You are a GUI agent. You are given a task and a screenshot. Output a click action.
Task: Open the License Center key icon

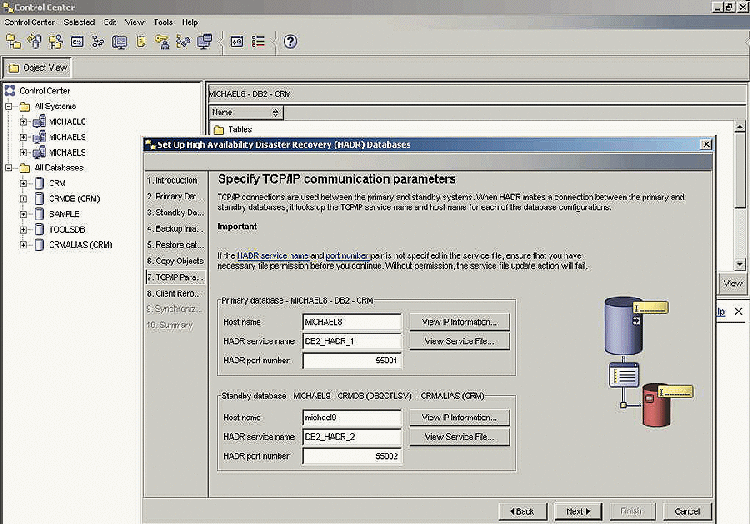pyautogui.click(x=162, y=42)
